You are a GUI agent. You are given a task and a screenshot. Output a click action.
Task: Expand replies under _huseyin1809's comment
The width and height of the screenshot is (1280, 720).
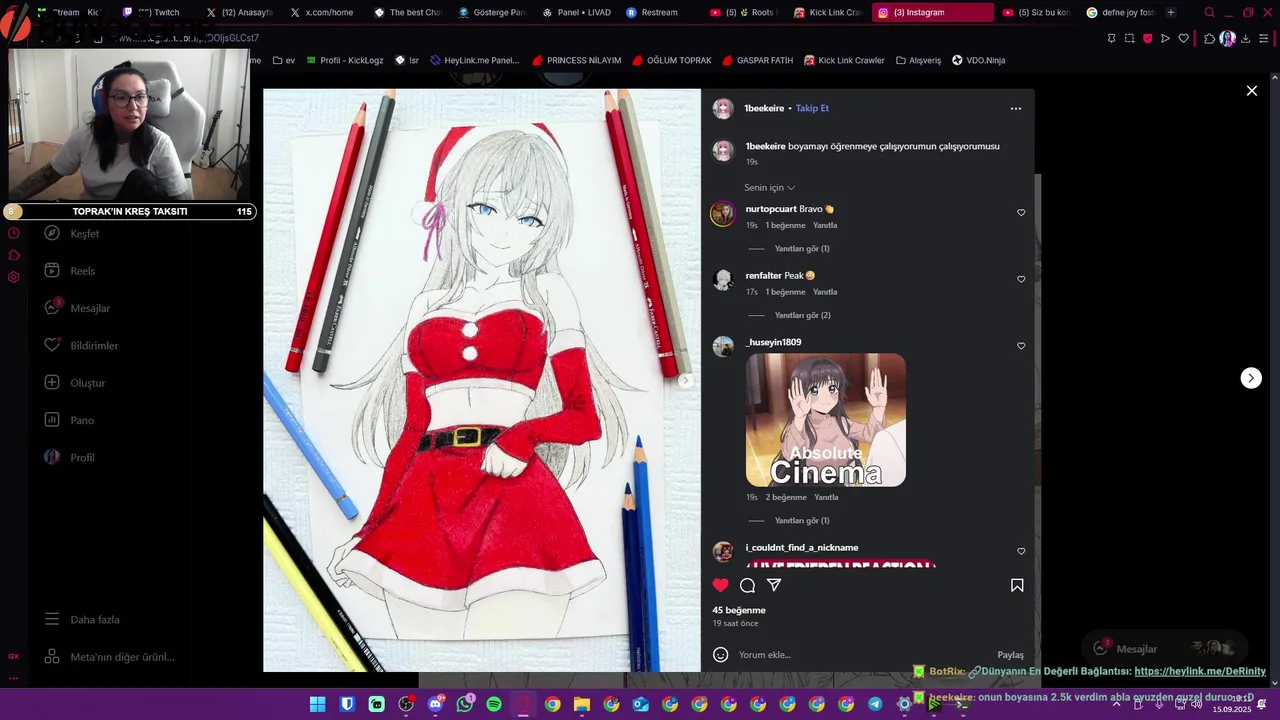coord(802,521)
